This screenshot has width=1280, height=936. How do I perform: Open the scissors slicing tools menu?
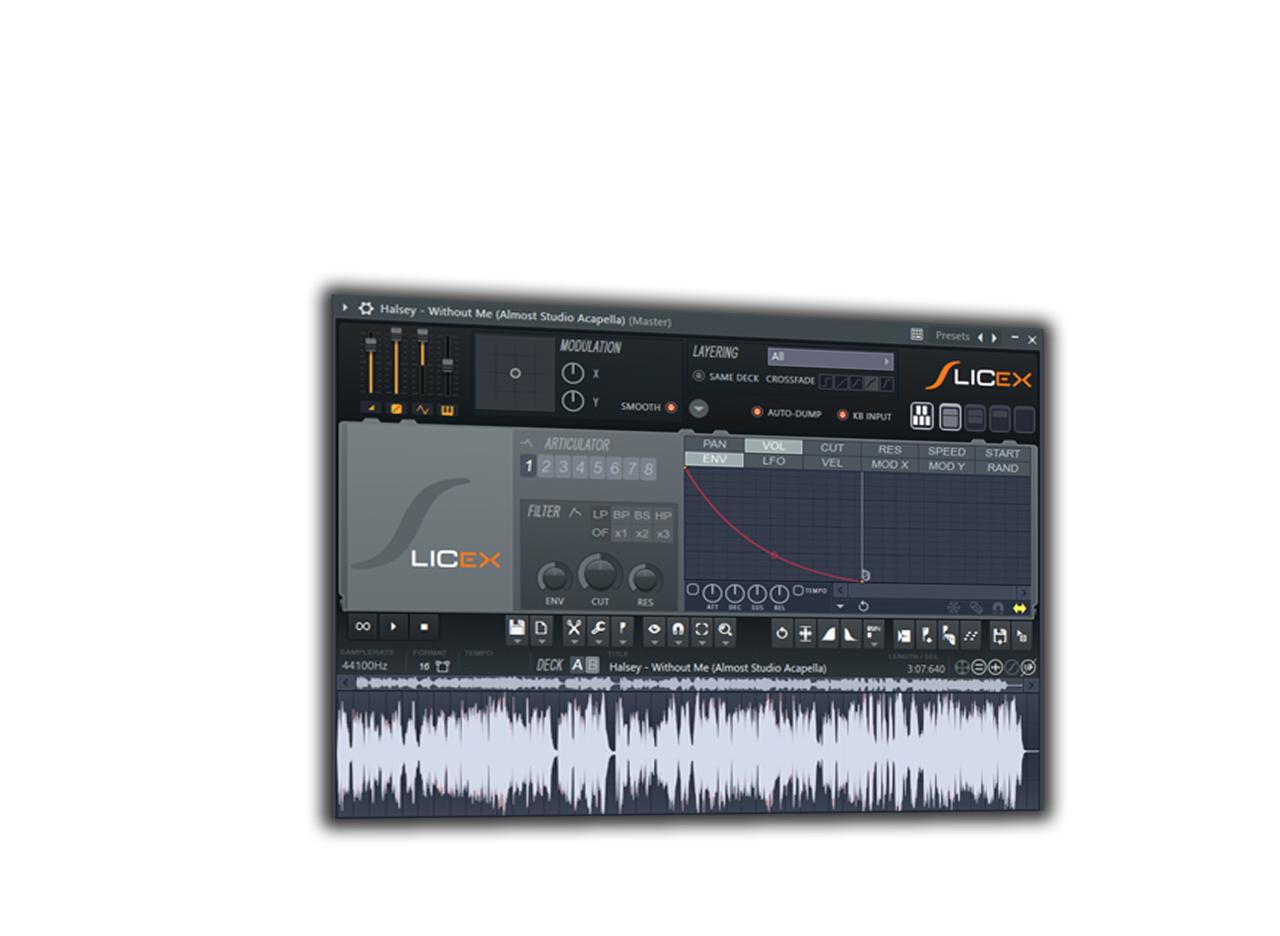(x=573, y=632)
